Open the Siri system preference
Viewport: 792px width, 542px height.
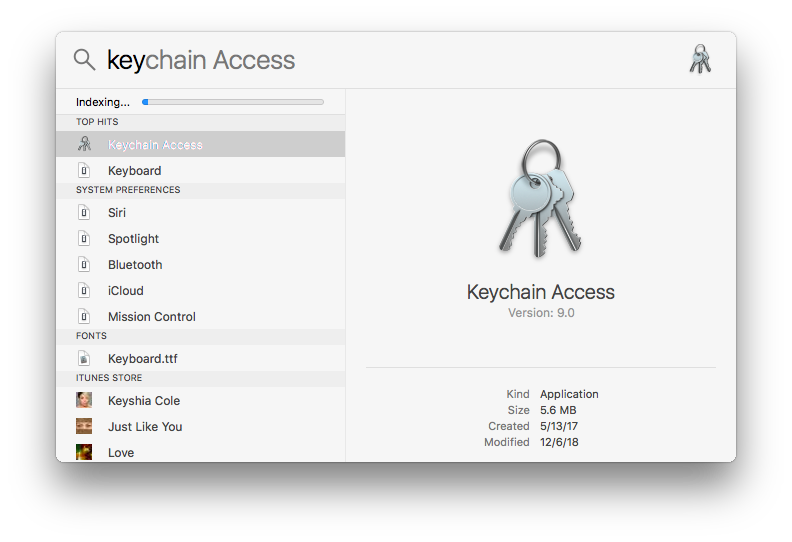[201, 213]
